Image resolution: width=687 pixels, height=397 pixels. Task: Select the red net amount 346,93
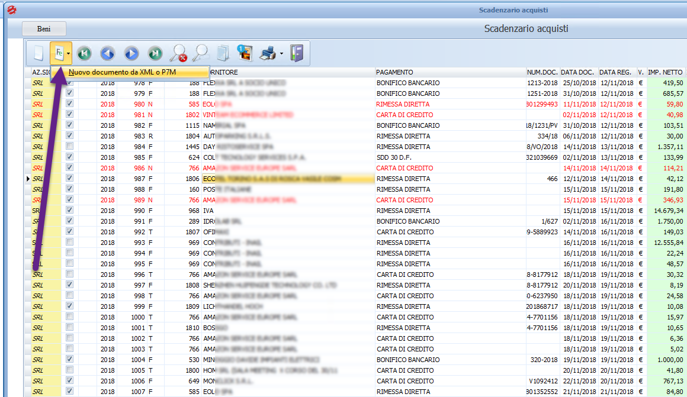673,200
